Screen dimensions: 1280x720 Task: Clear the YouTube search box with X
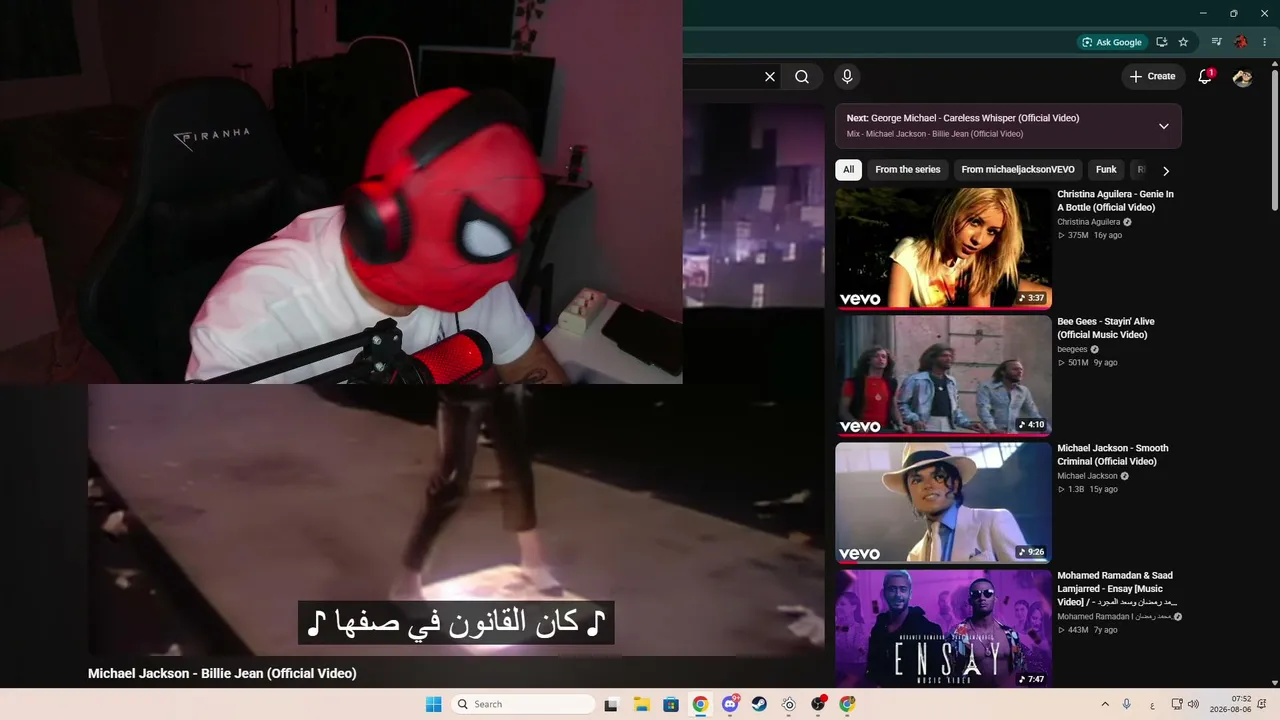770,77
